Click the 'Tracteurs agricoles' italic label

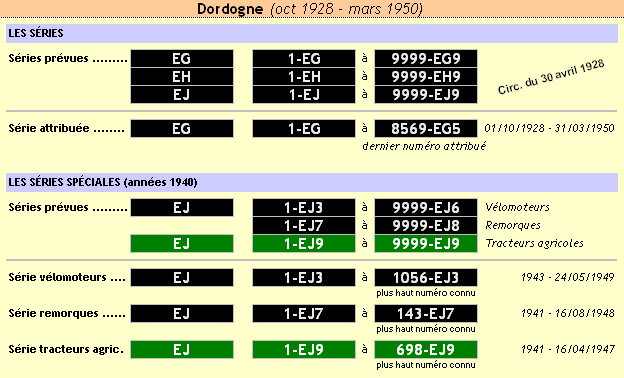(x=534, y=243)
